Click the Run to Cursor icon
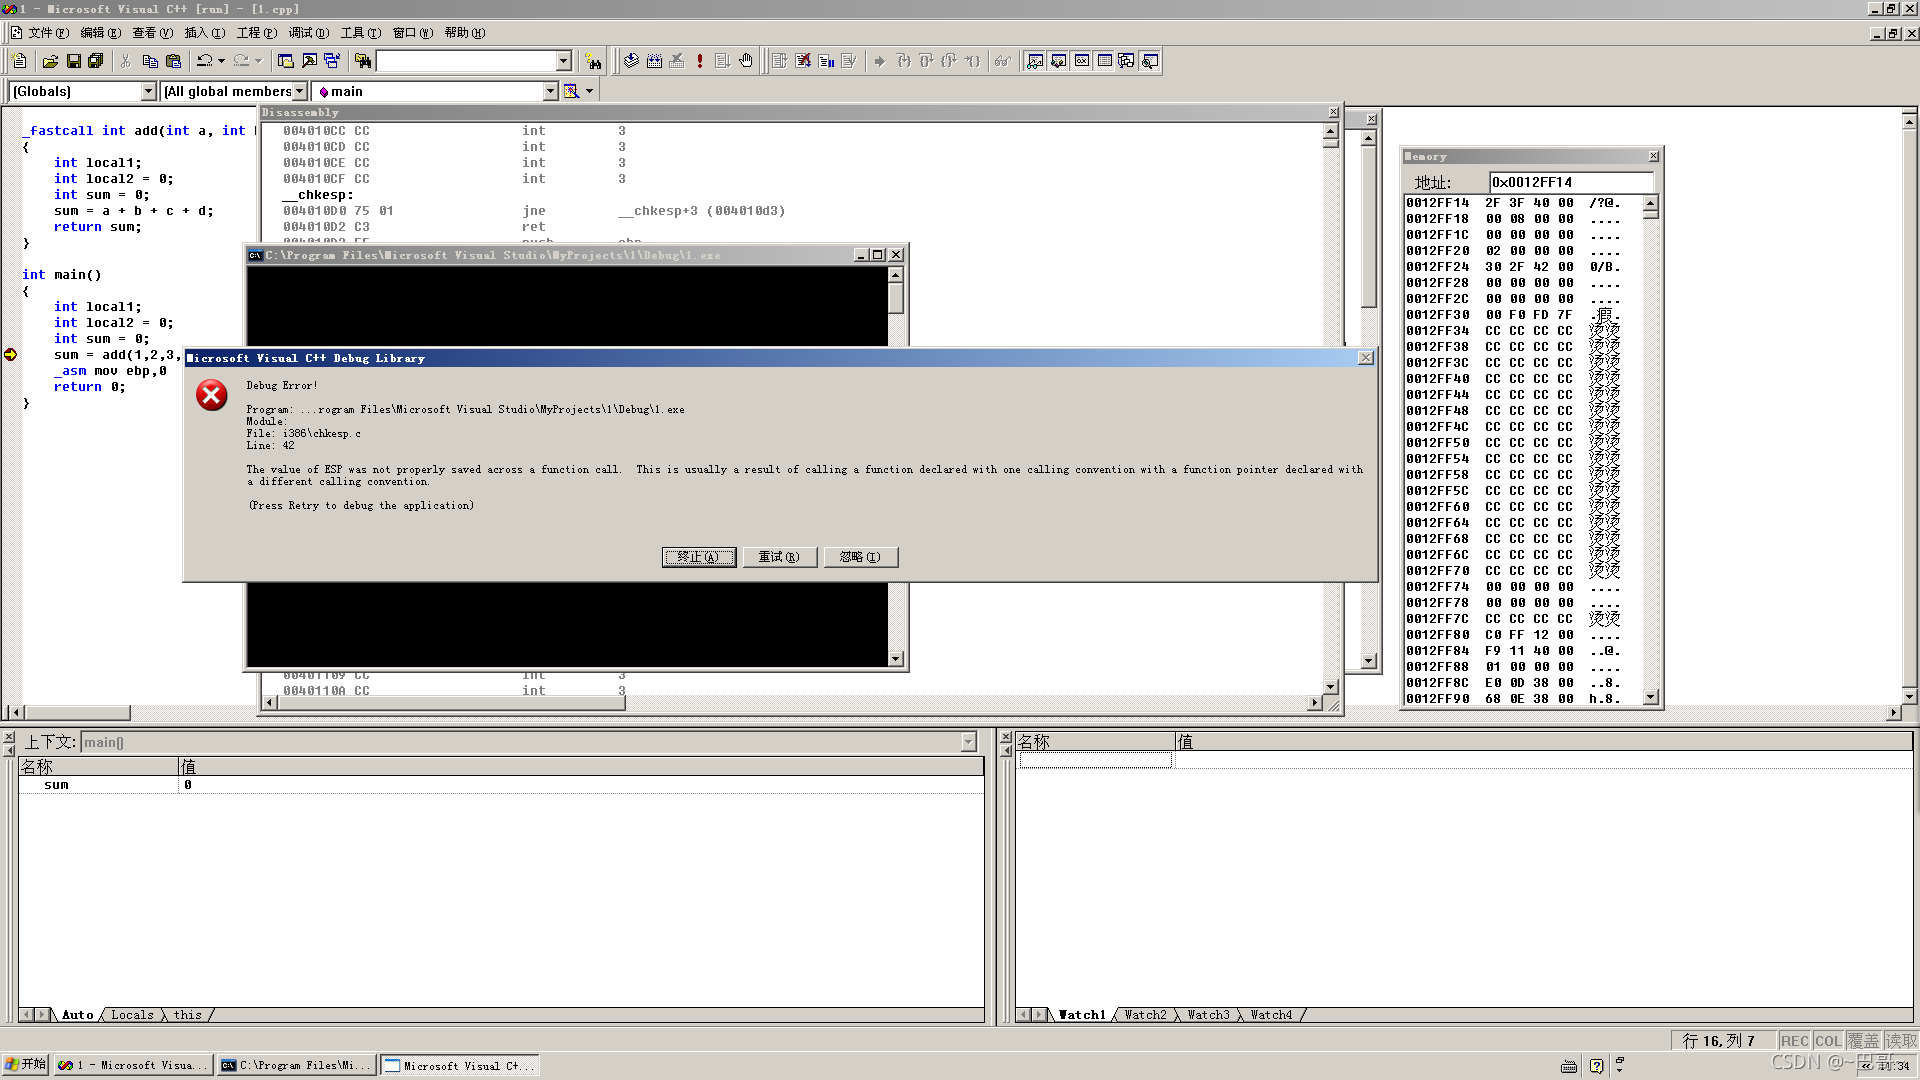 coord(972,62)
